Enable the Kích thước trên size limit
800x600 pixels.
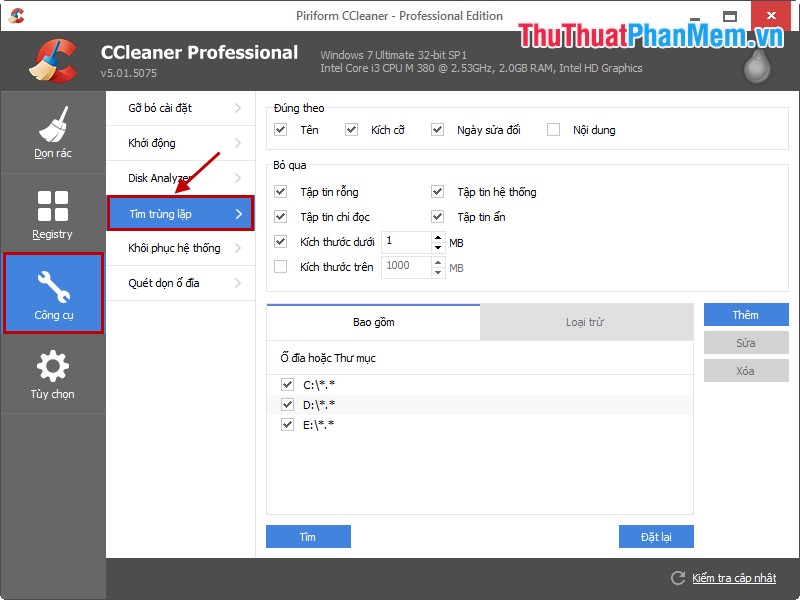281,266
